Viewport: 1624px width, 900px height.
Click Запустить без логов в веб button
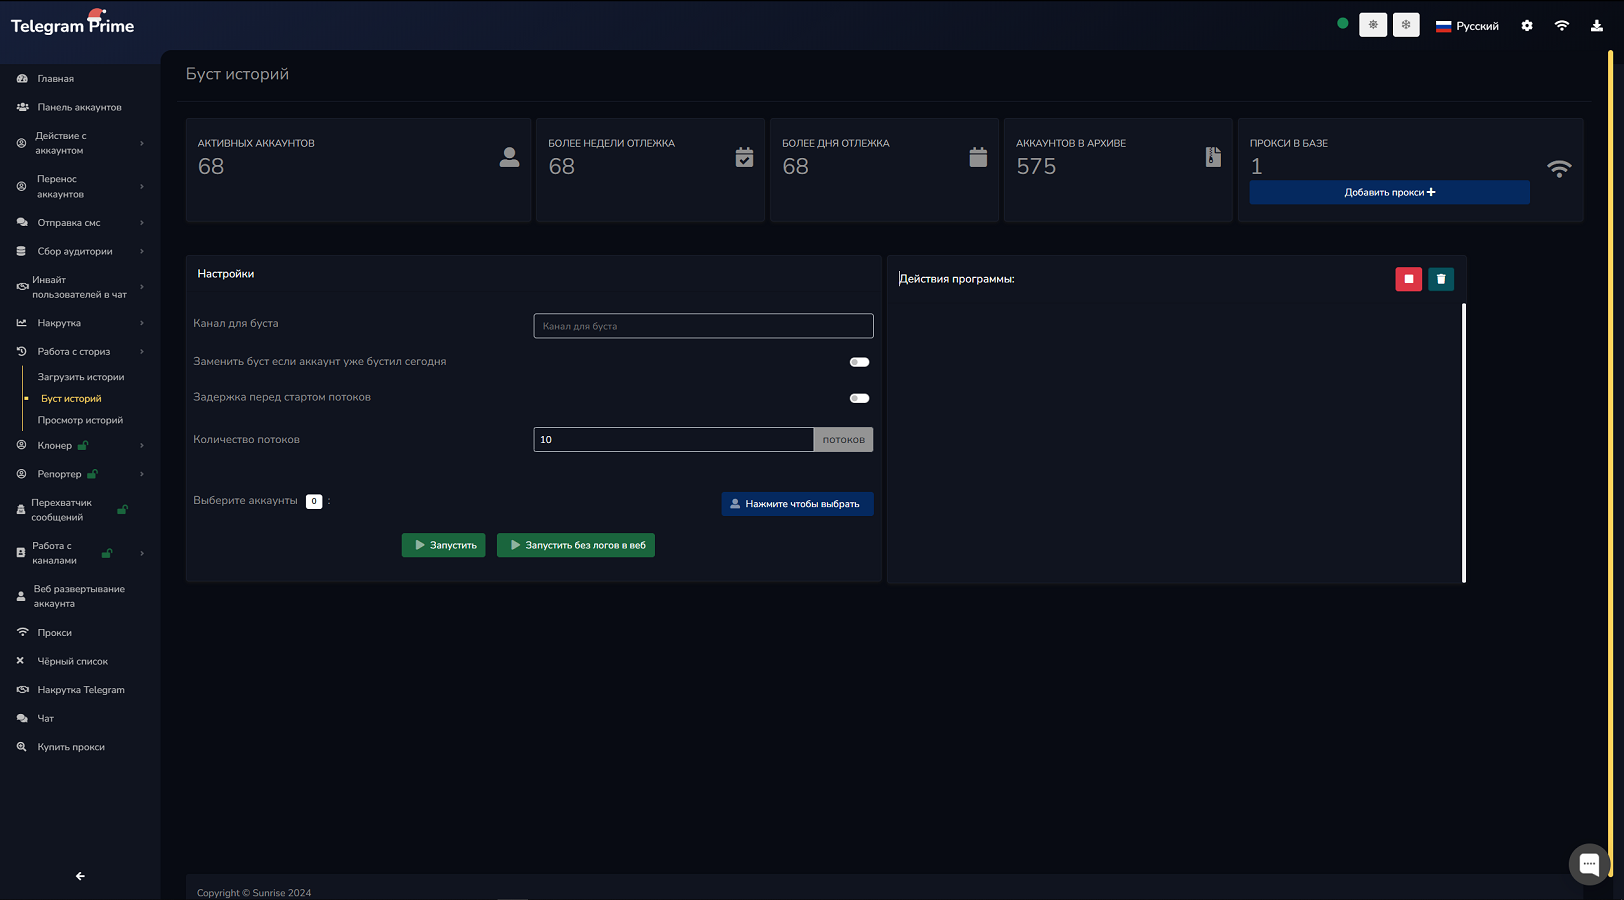(576, 545)
